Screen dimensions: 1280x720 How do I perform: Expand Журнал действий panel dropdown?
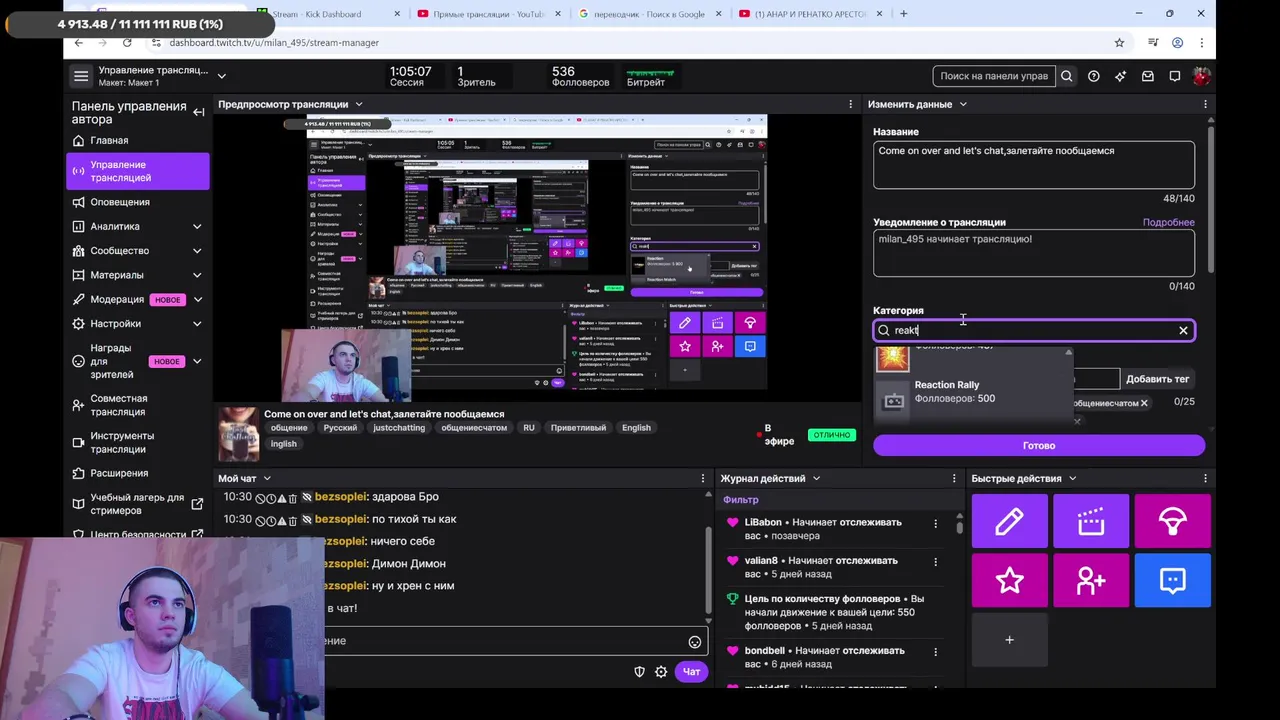pos(816,478)
